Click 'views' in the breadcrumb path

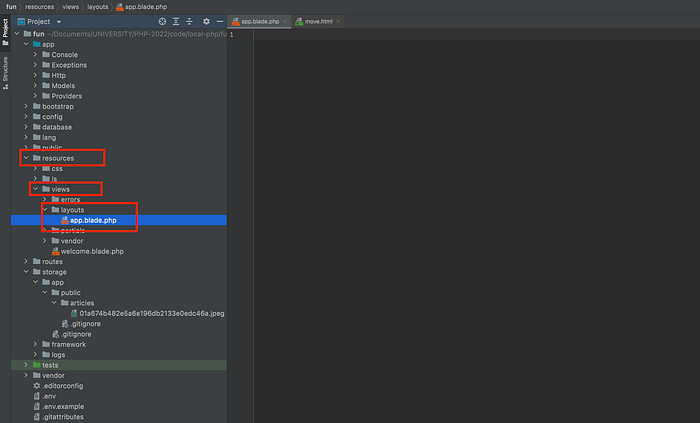click(x=71, y=7)
